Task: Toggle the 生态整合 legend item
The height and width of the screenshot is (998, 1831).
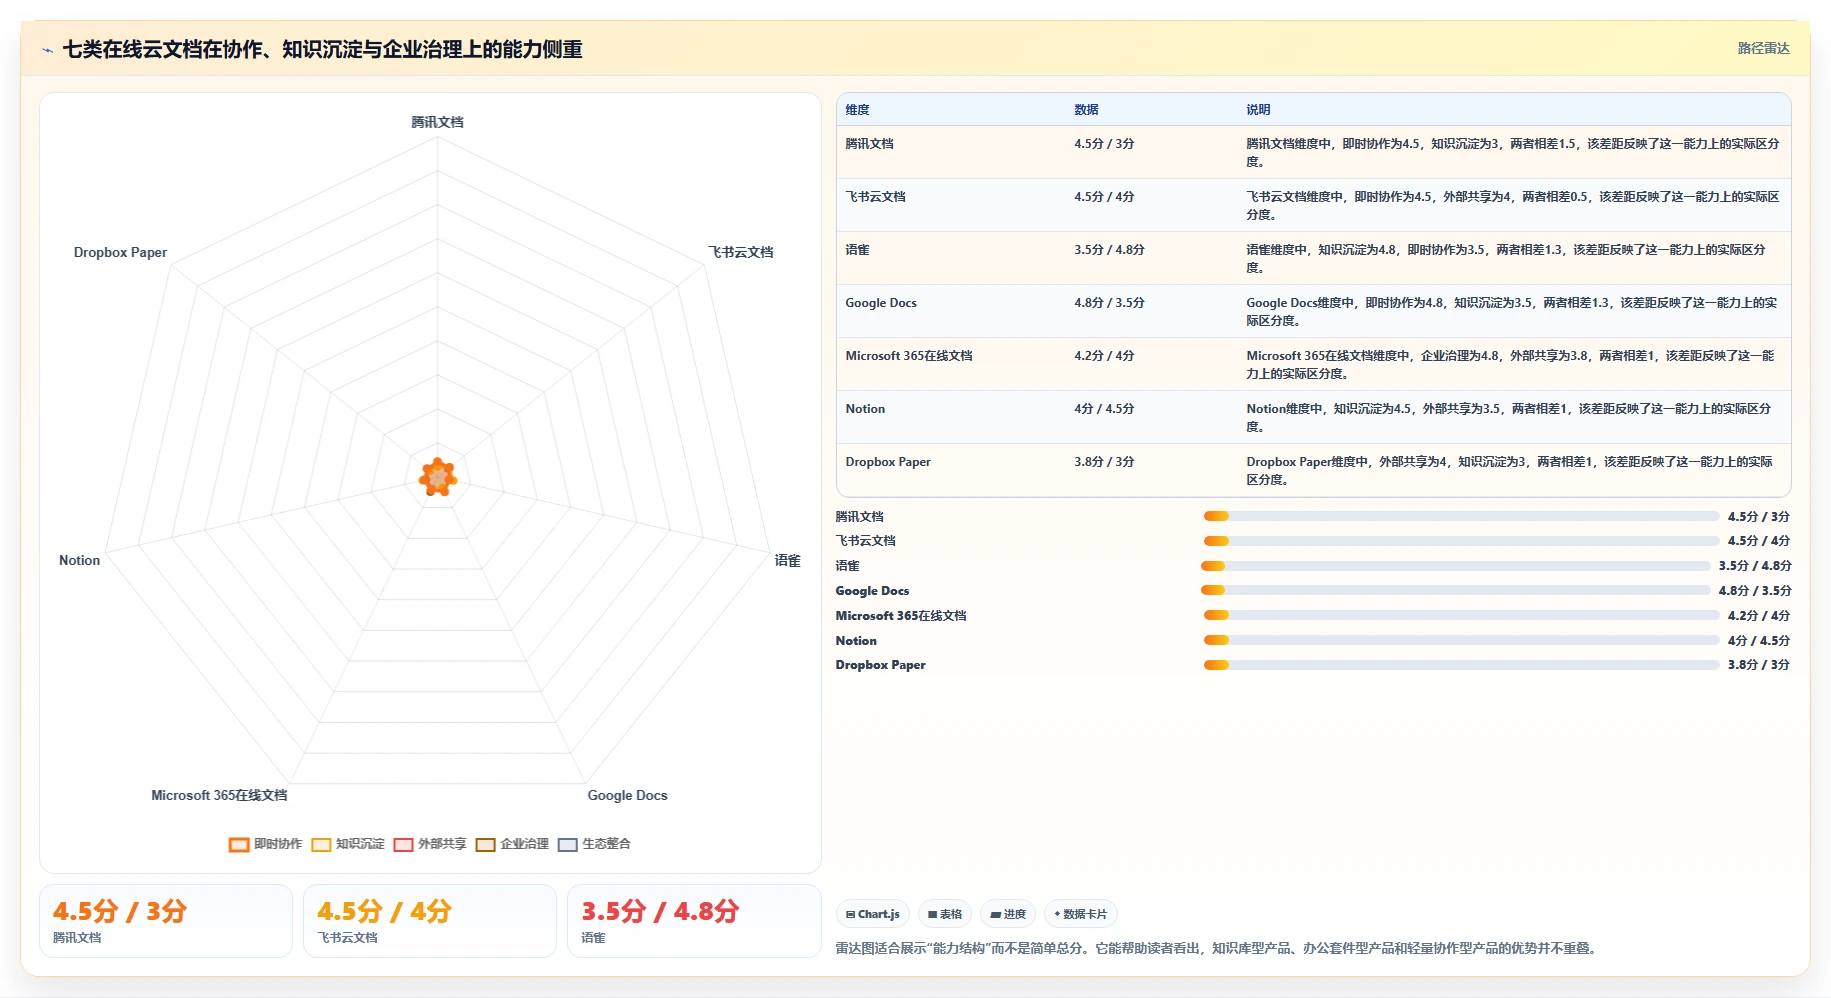Action: pos(594,844)
